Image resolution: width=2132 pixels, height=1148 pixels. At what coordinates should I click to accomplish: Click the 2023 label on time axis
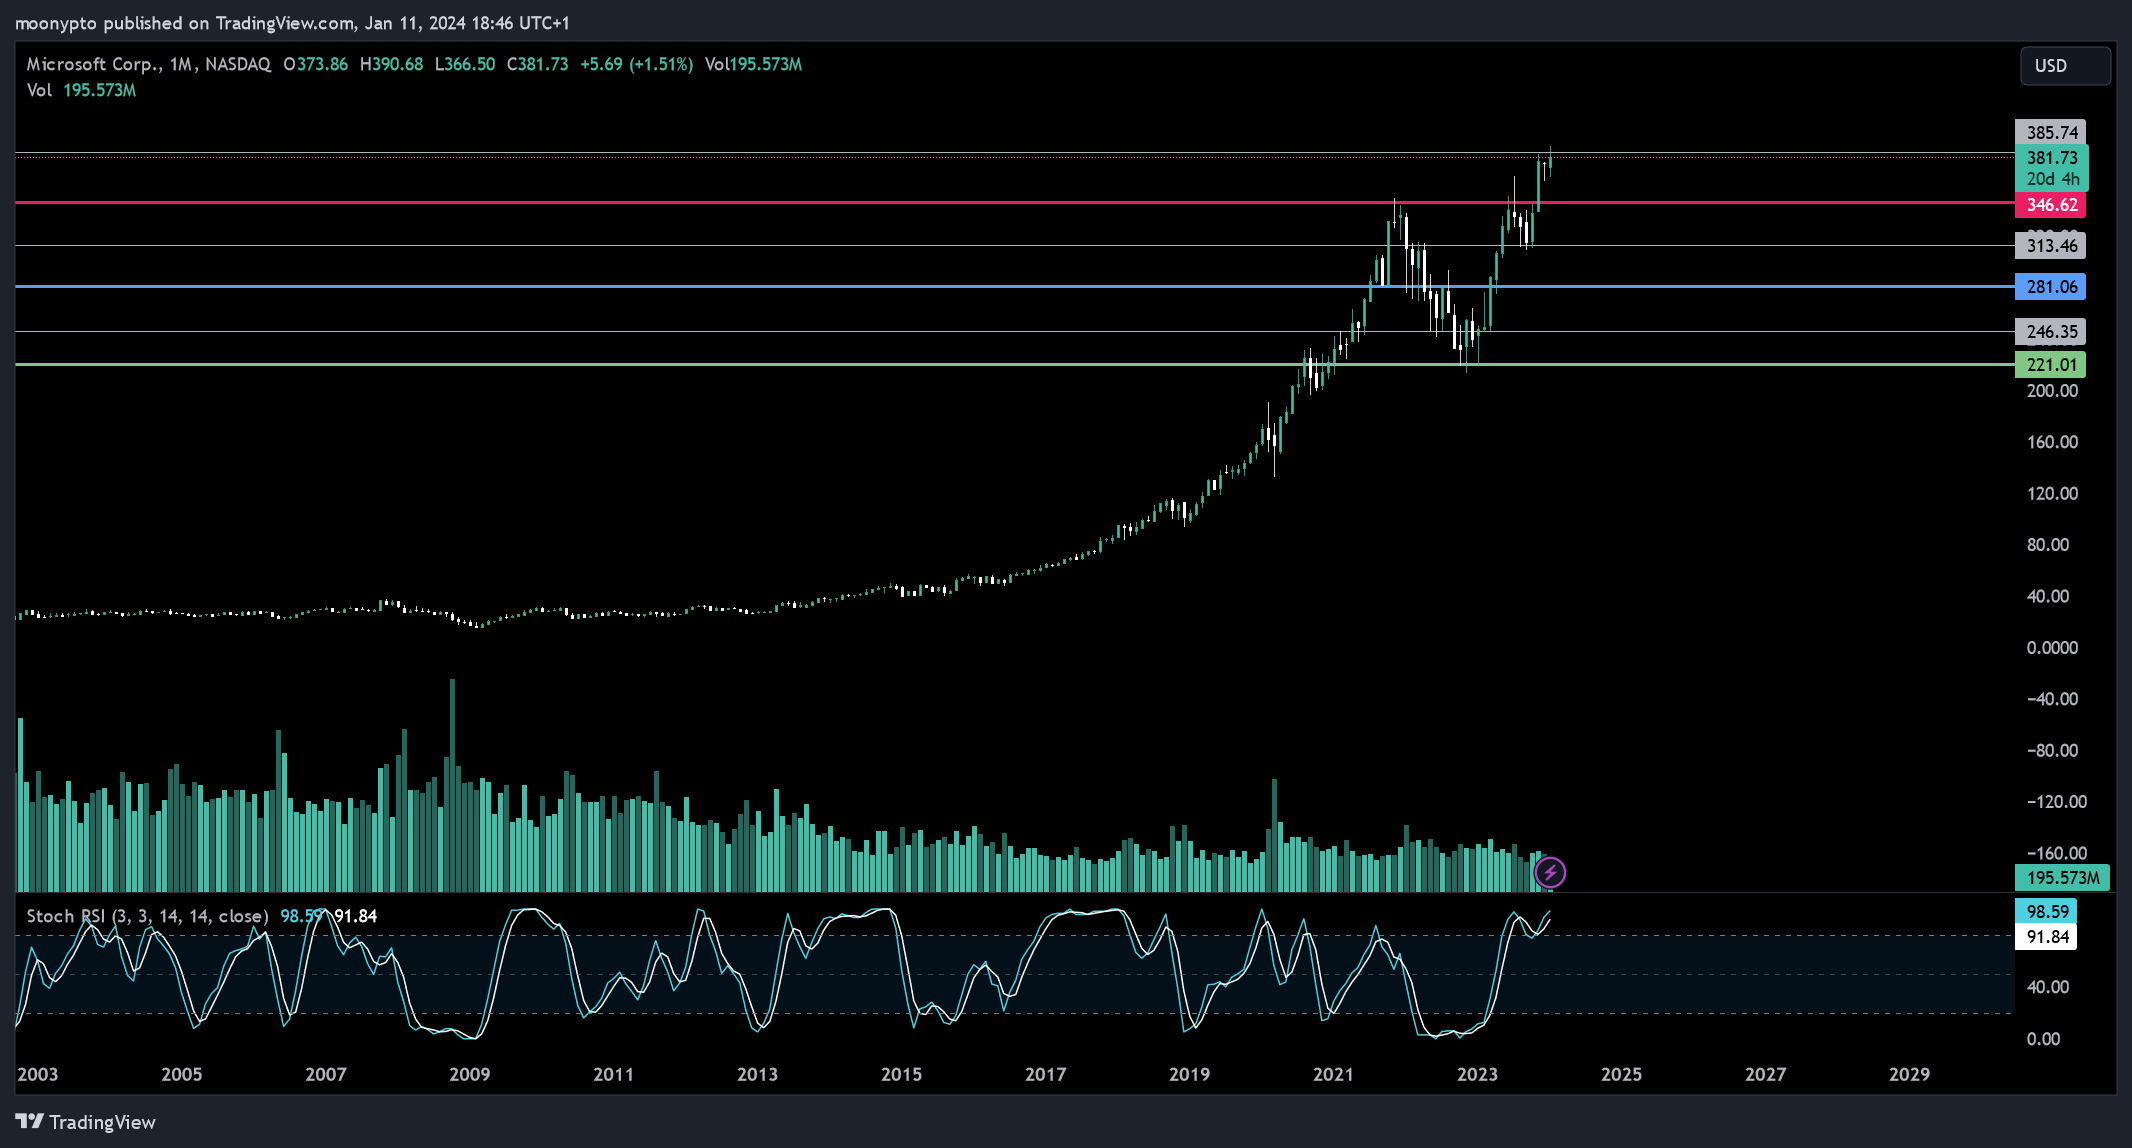(1477, 1074)
